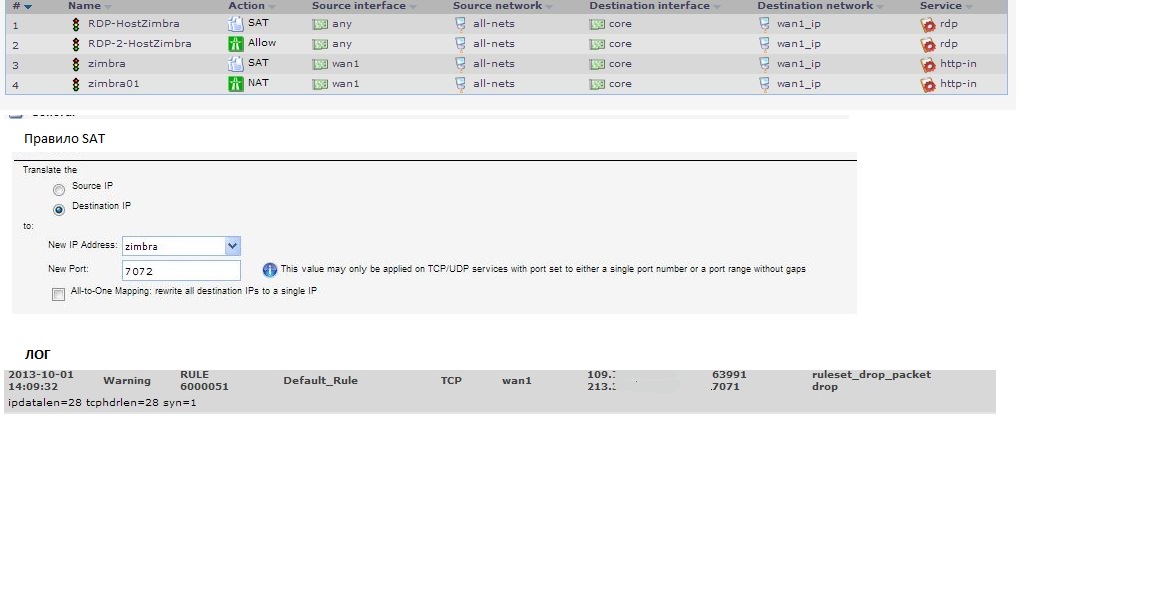The width and height of the screenshot is (1167, 595).
Task: Click the Allow action text in row 2
Action: tap(262, 43)
